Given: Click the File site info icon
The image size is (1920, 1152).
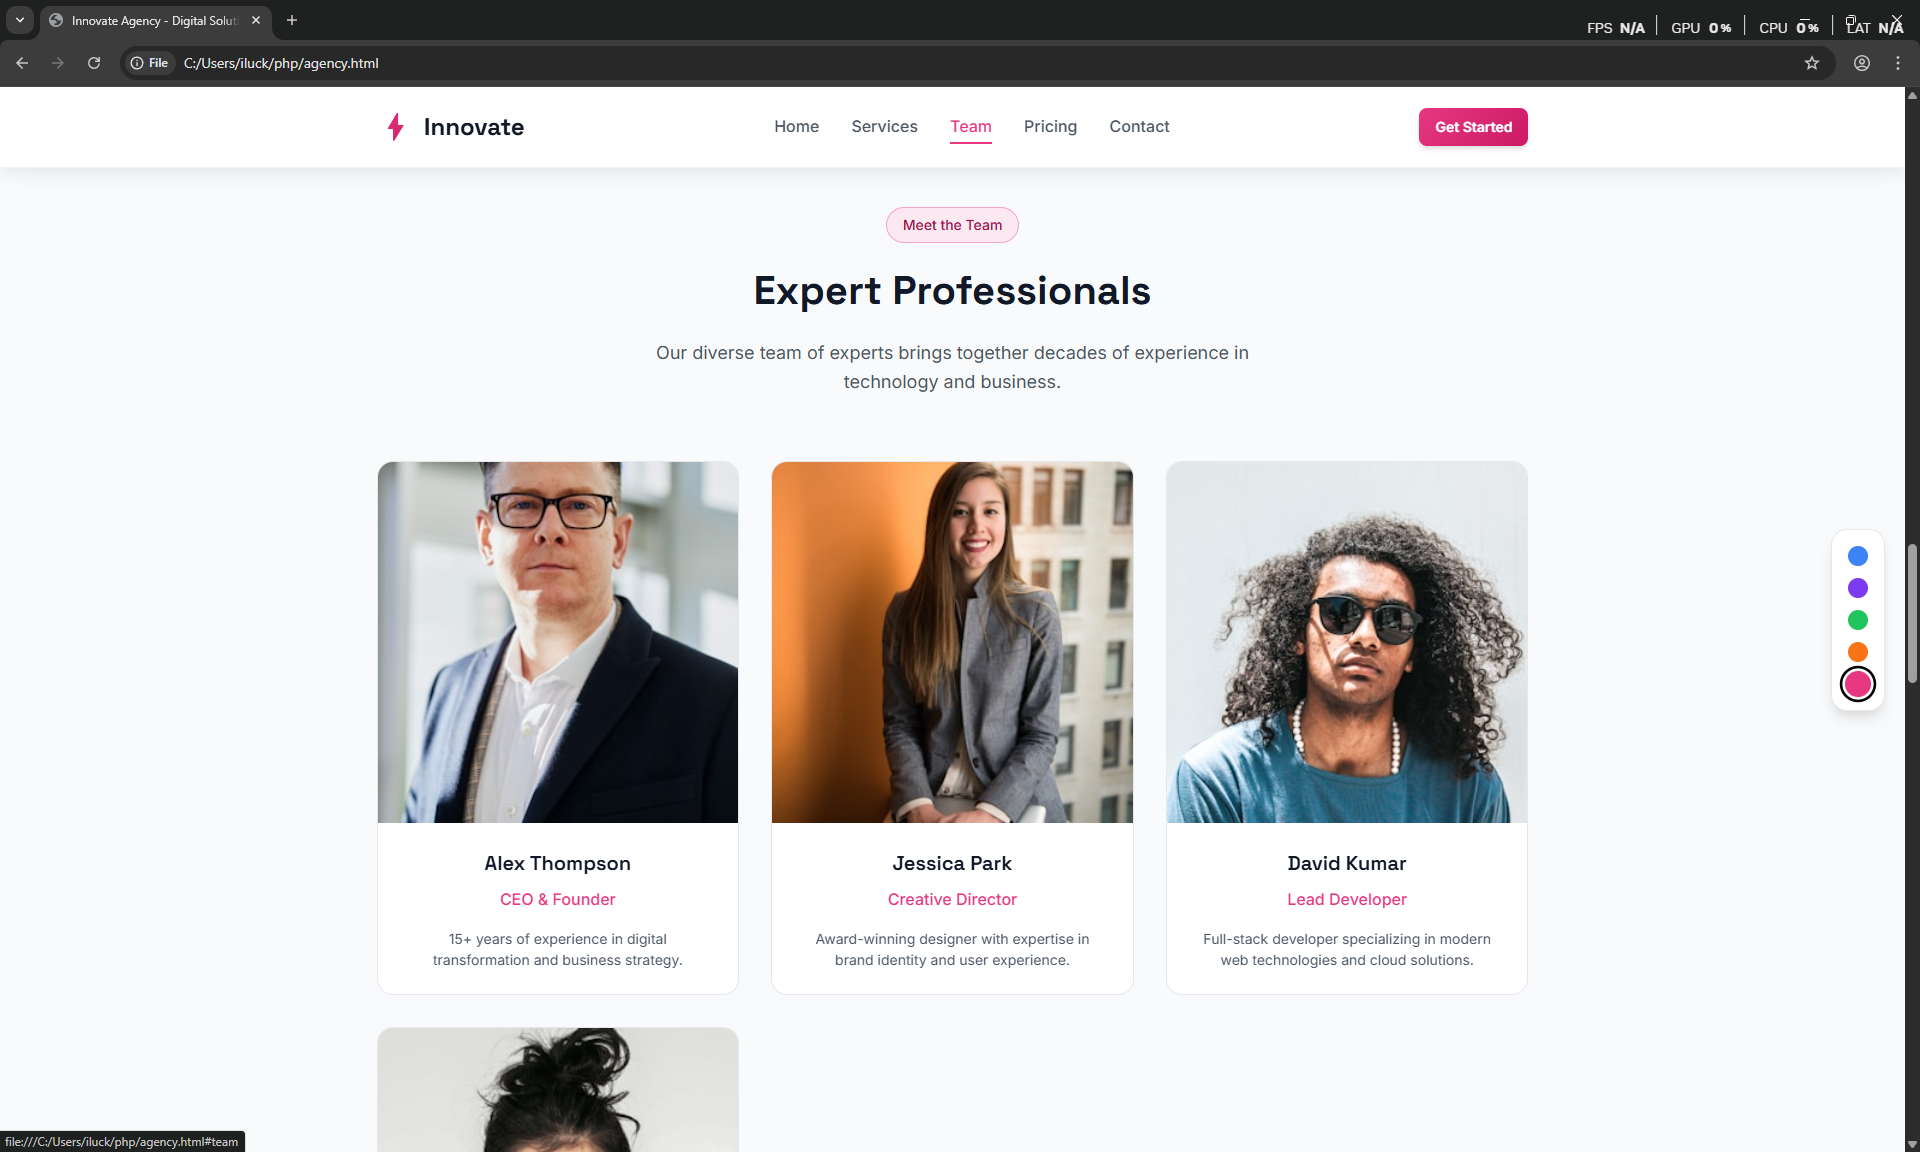Looking at the screenshot, I should click(150, 63).
